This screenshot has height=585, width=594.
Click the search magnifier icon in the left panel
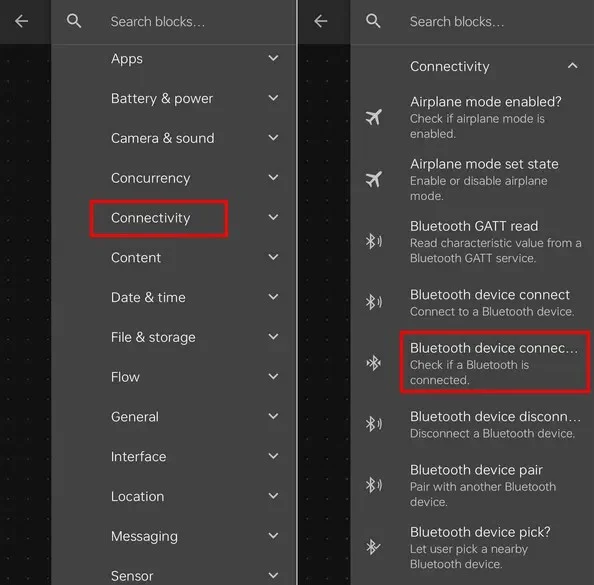pyautogui.click(x=74, y=21)
